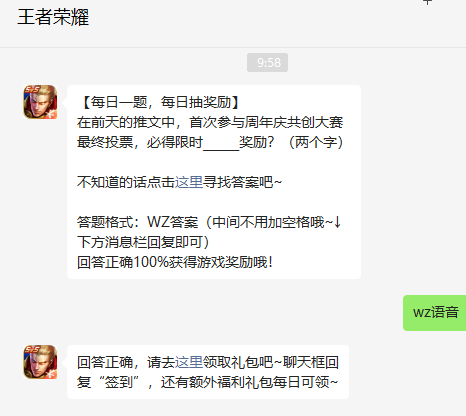Click the 领取礼包吧 text in the reply message
Screen dimensions: 466x416
238,362
